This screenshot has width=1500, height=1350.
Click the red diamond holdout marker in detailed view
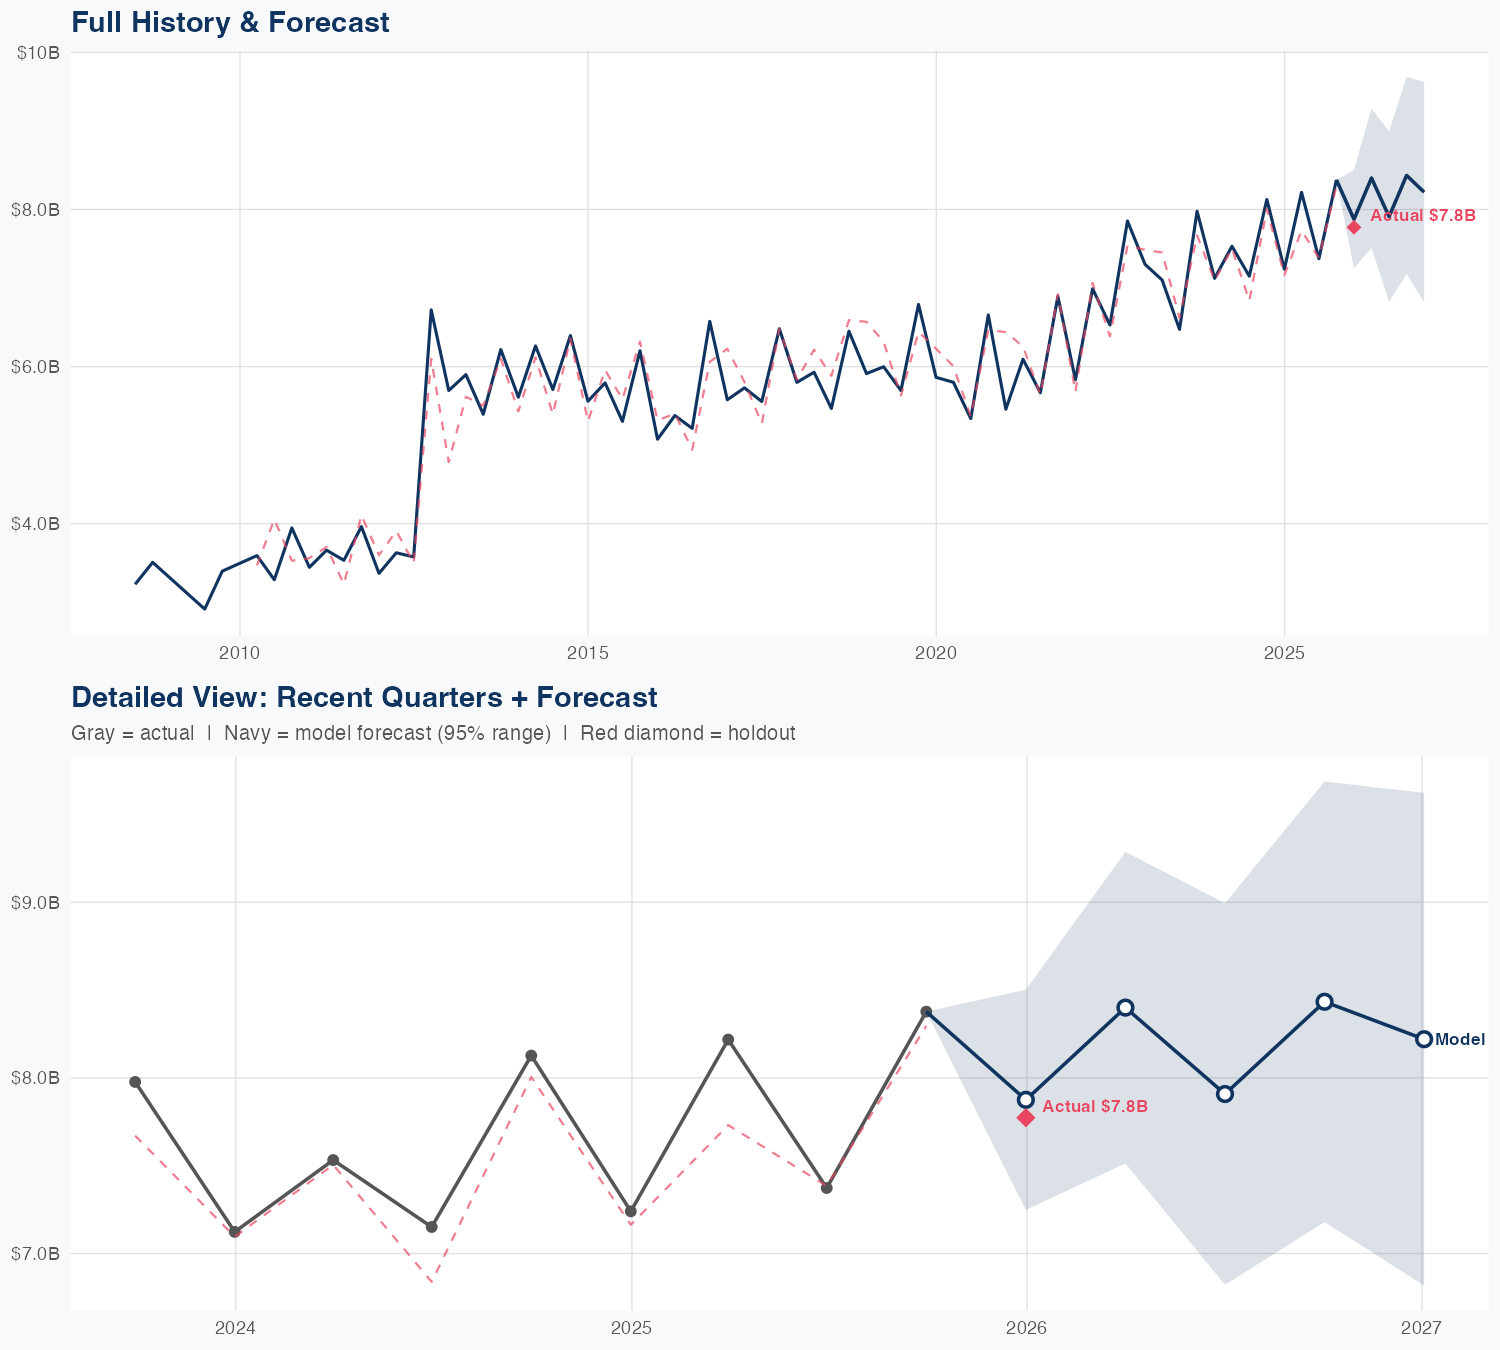[x=1026, y=1117]
